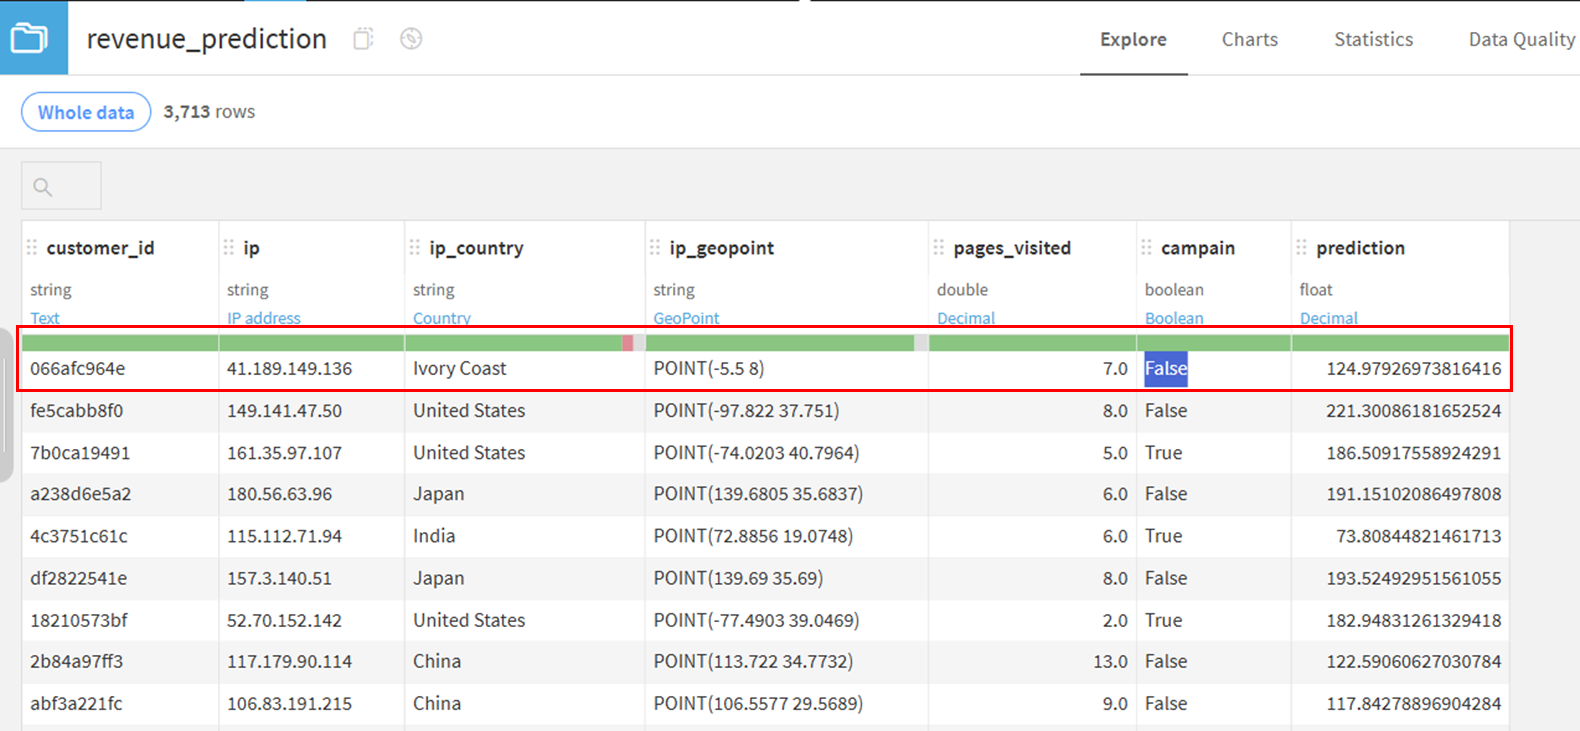1580x731 pixels.
Task: Click the campain column handle icon
Action: [x=1146, y=248]
